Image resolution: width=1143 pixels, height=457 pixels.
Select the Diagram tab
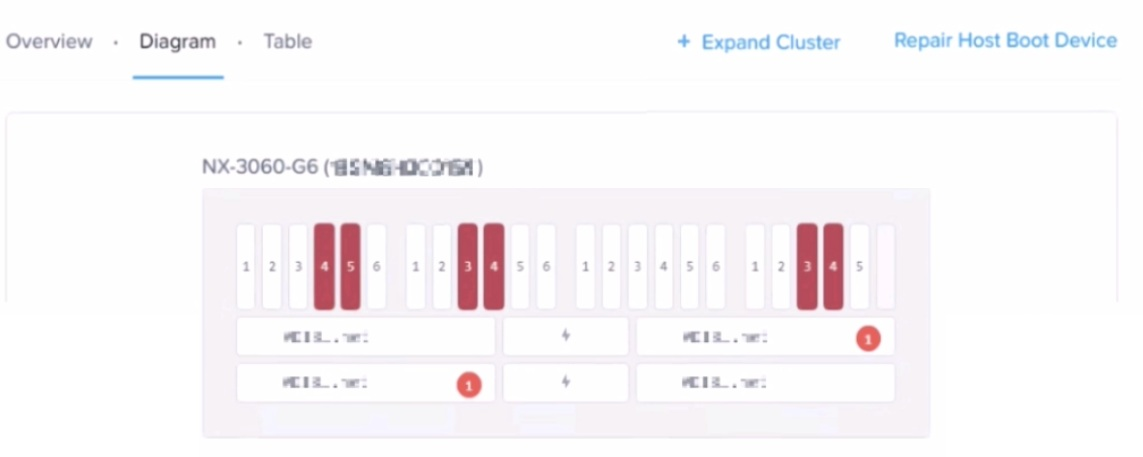point(177,42)
